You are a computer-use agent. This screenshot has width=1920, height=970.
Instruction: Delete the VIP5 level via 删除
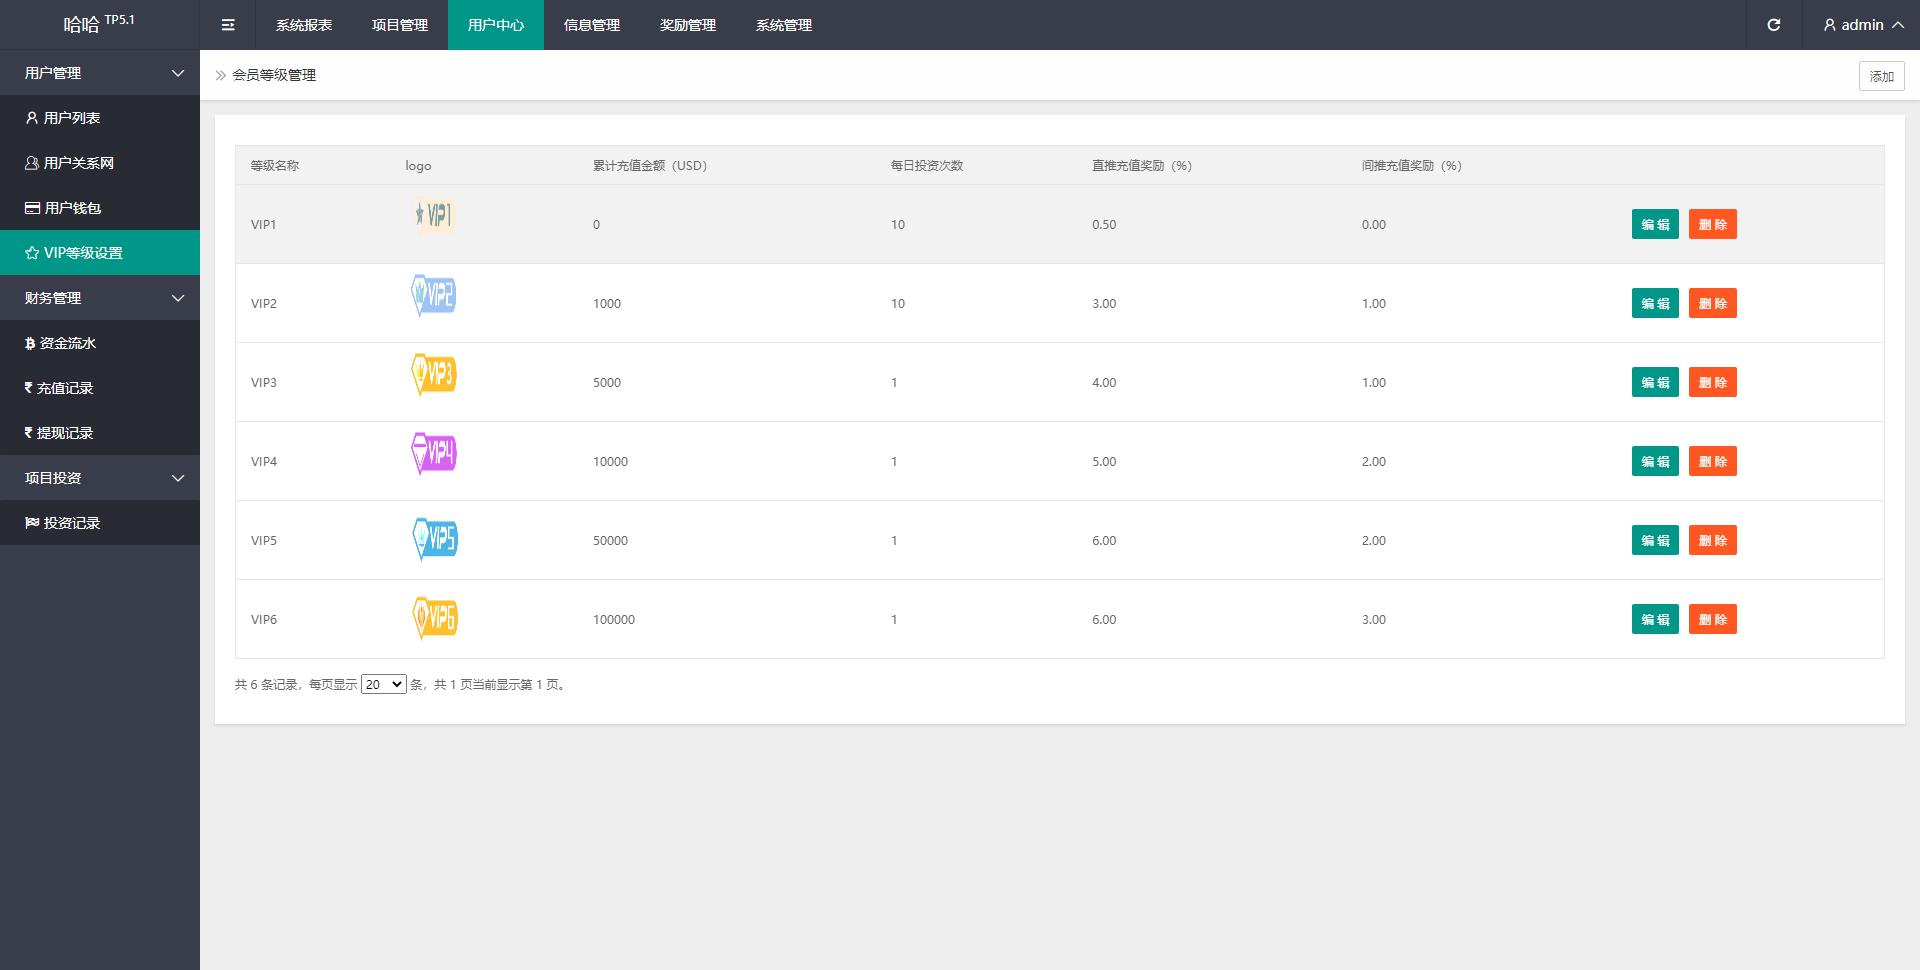1712,540
